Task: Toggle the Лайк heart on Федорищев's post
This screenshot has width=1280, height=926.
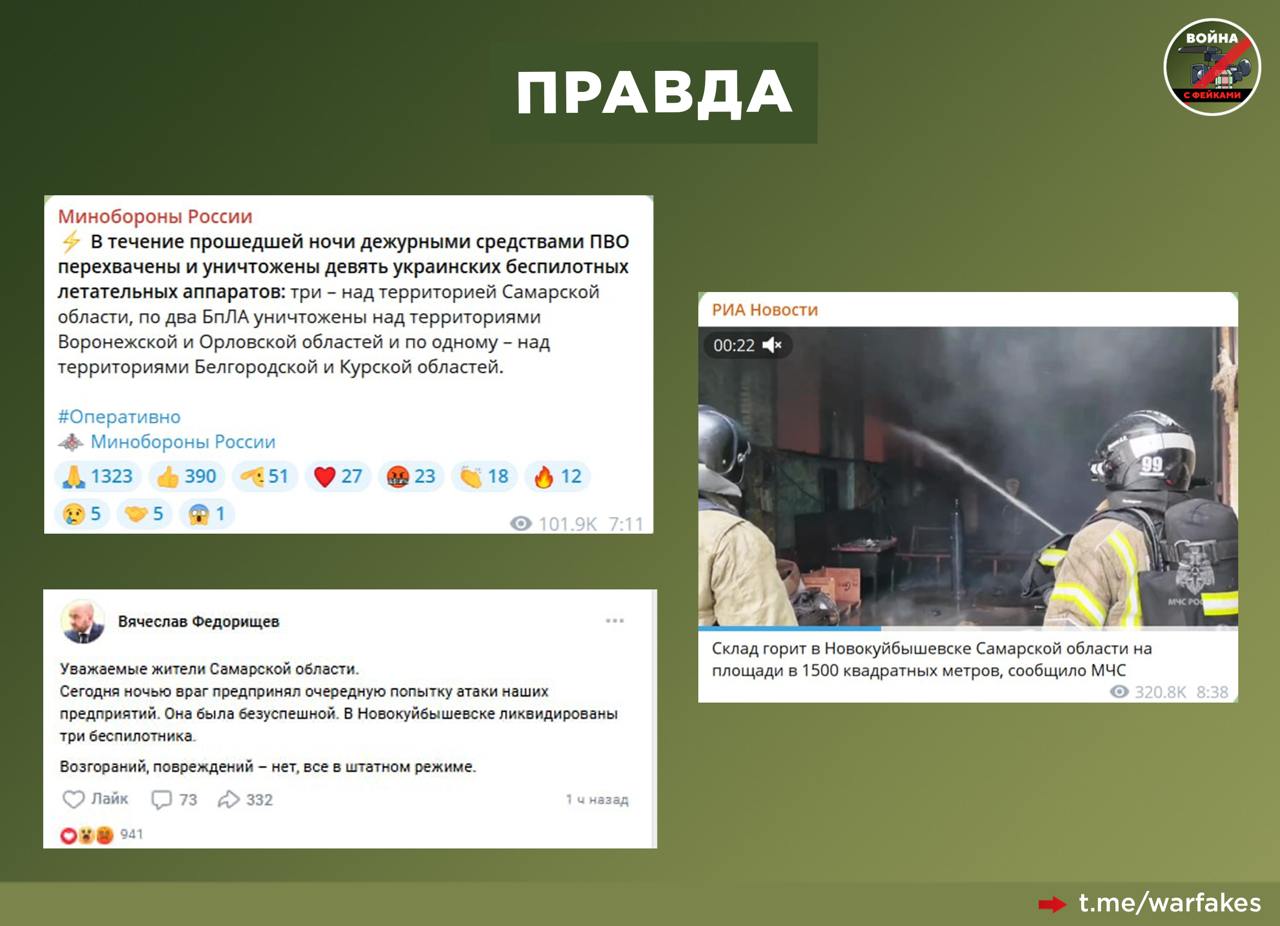Action: pos(95,799)
